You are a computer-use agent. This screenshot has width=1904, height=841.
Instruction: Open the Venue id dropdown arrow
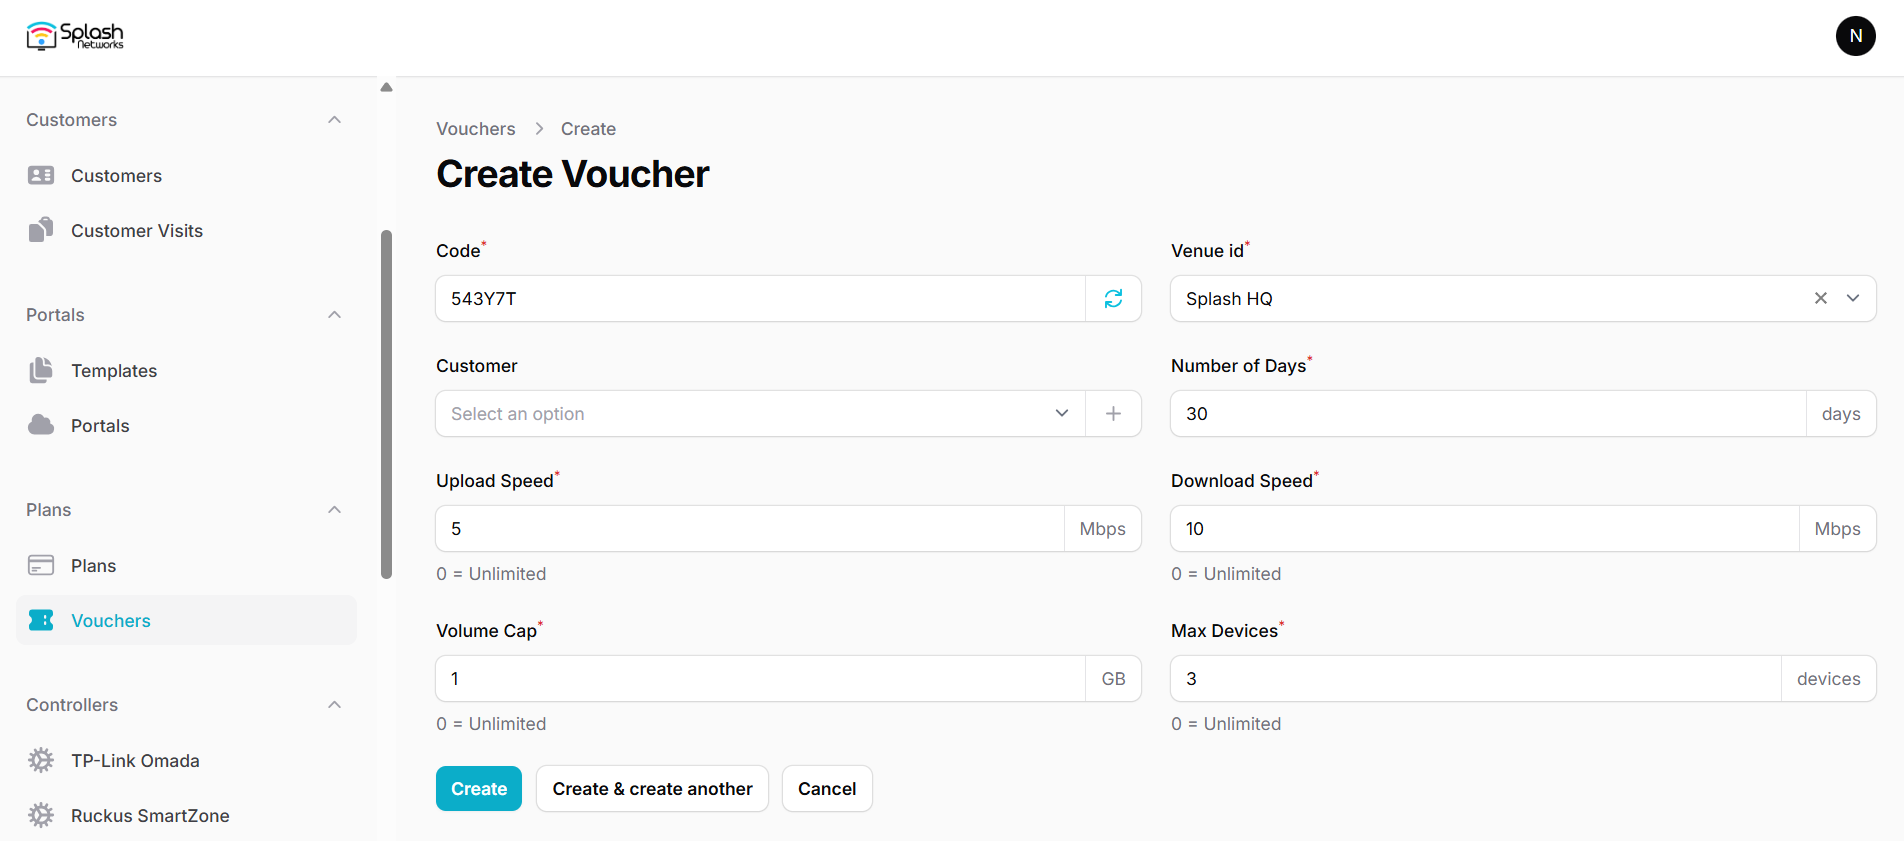click(x=1853, y=299)
